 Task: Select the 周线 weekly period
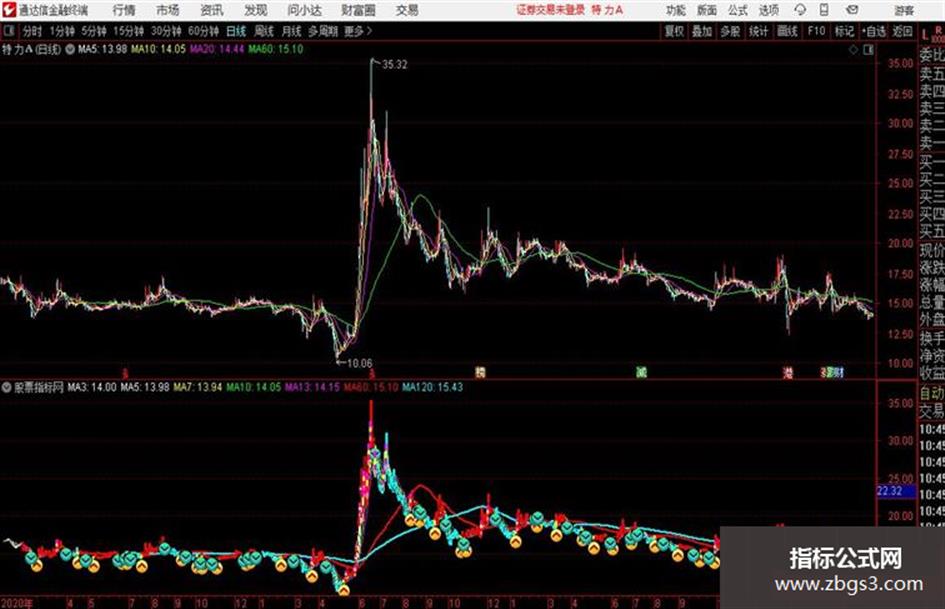tap(264, 31)
